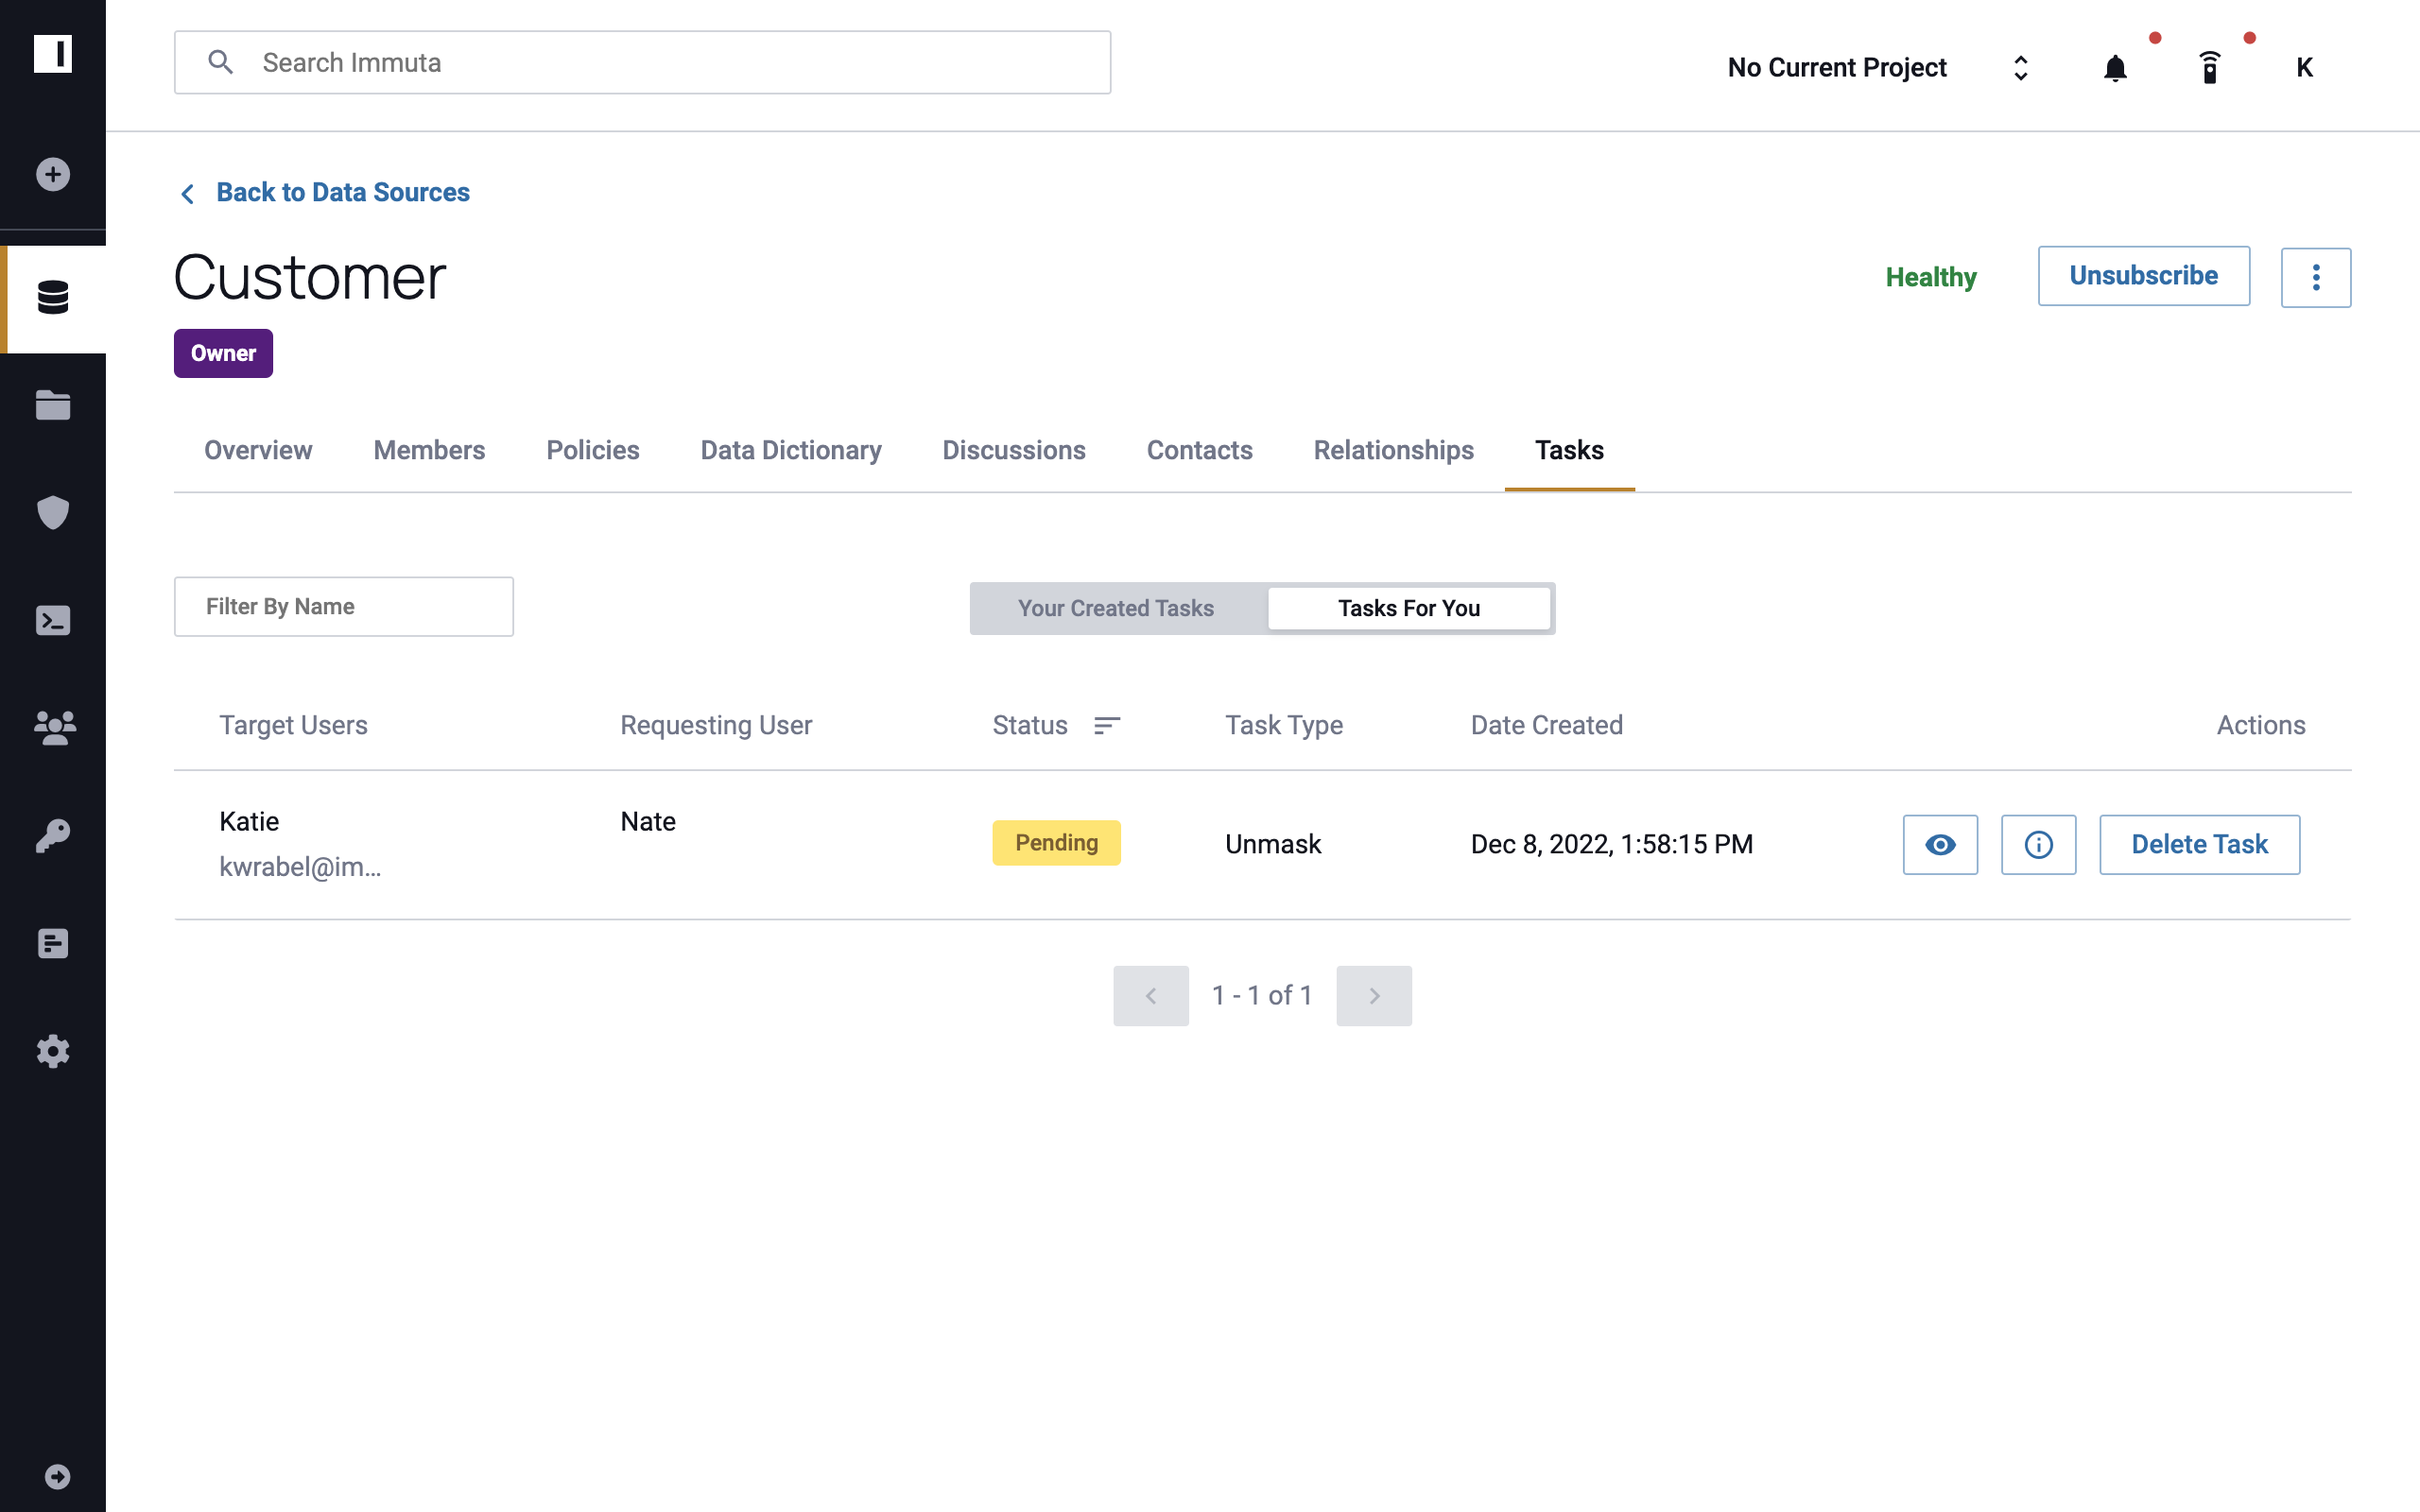
Task: Open Data Sources database icon in sidebar
Action: tap(53, 298)
